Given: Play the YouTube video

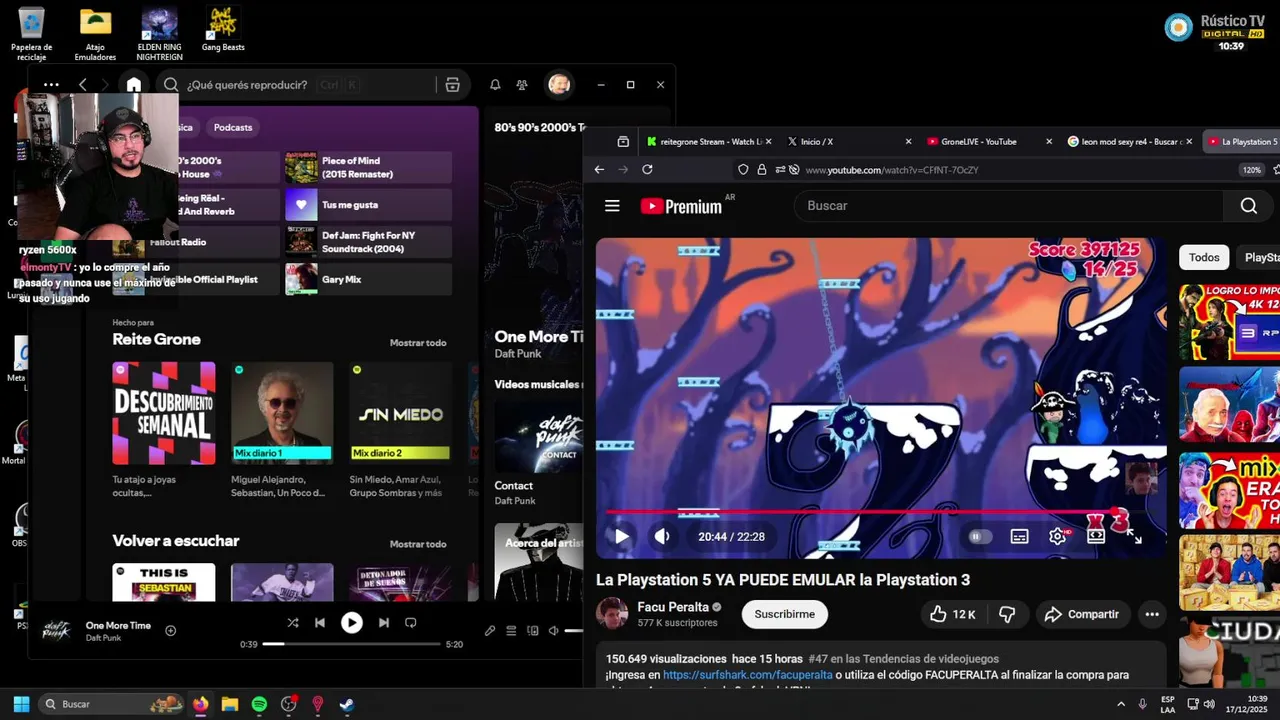Looking at the screenshot, I should point(622,536).
